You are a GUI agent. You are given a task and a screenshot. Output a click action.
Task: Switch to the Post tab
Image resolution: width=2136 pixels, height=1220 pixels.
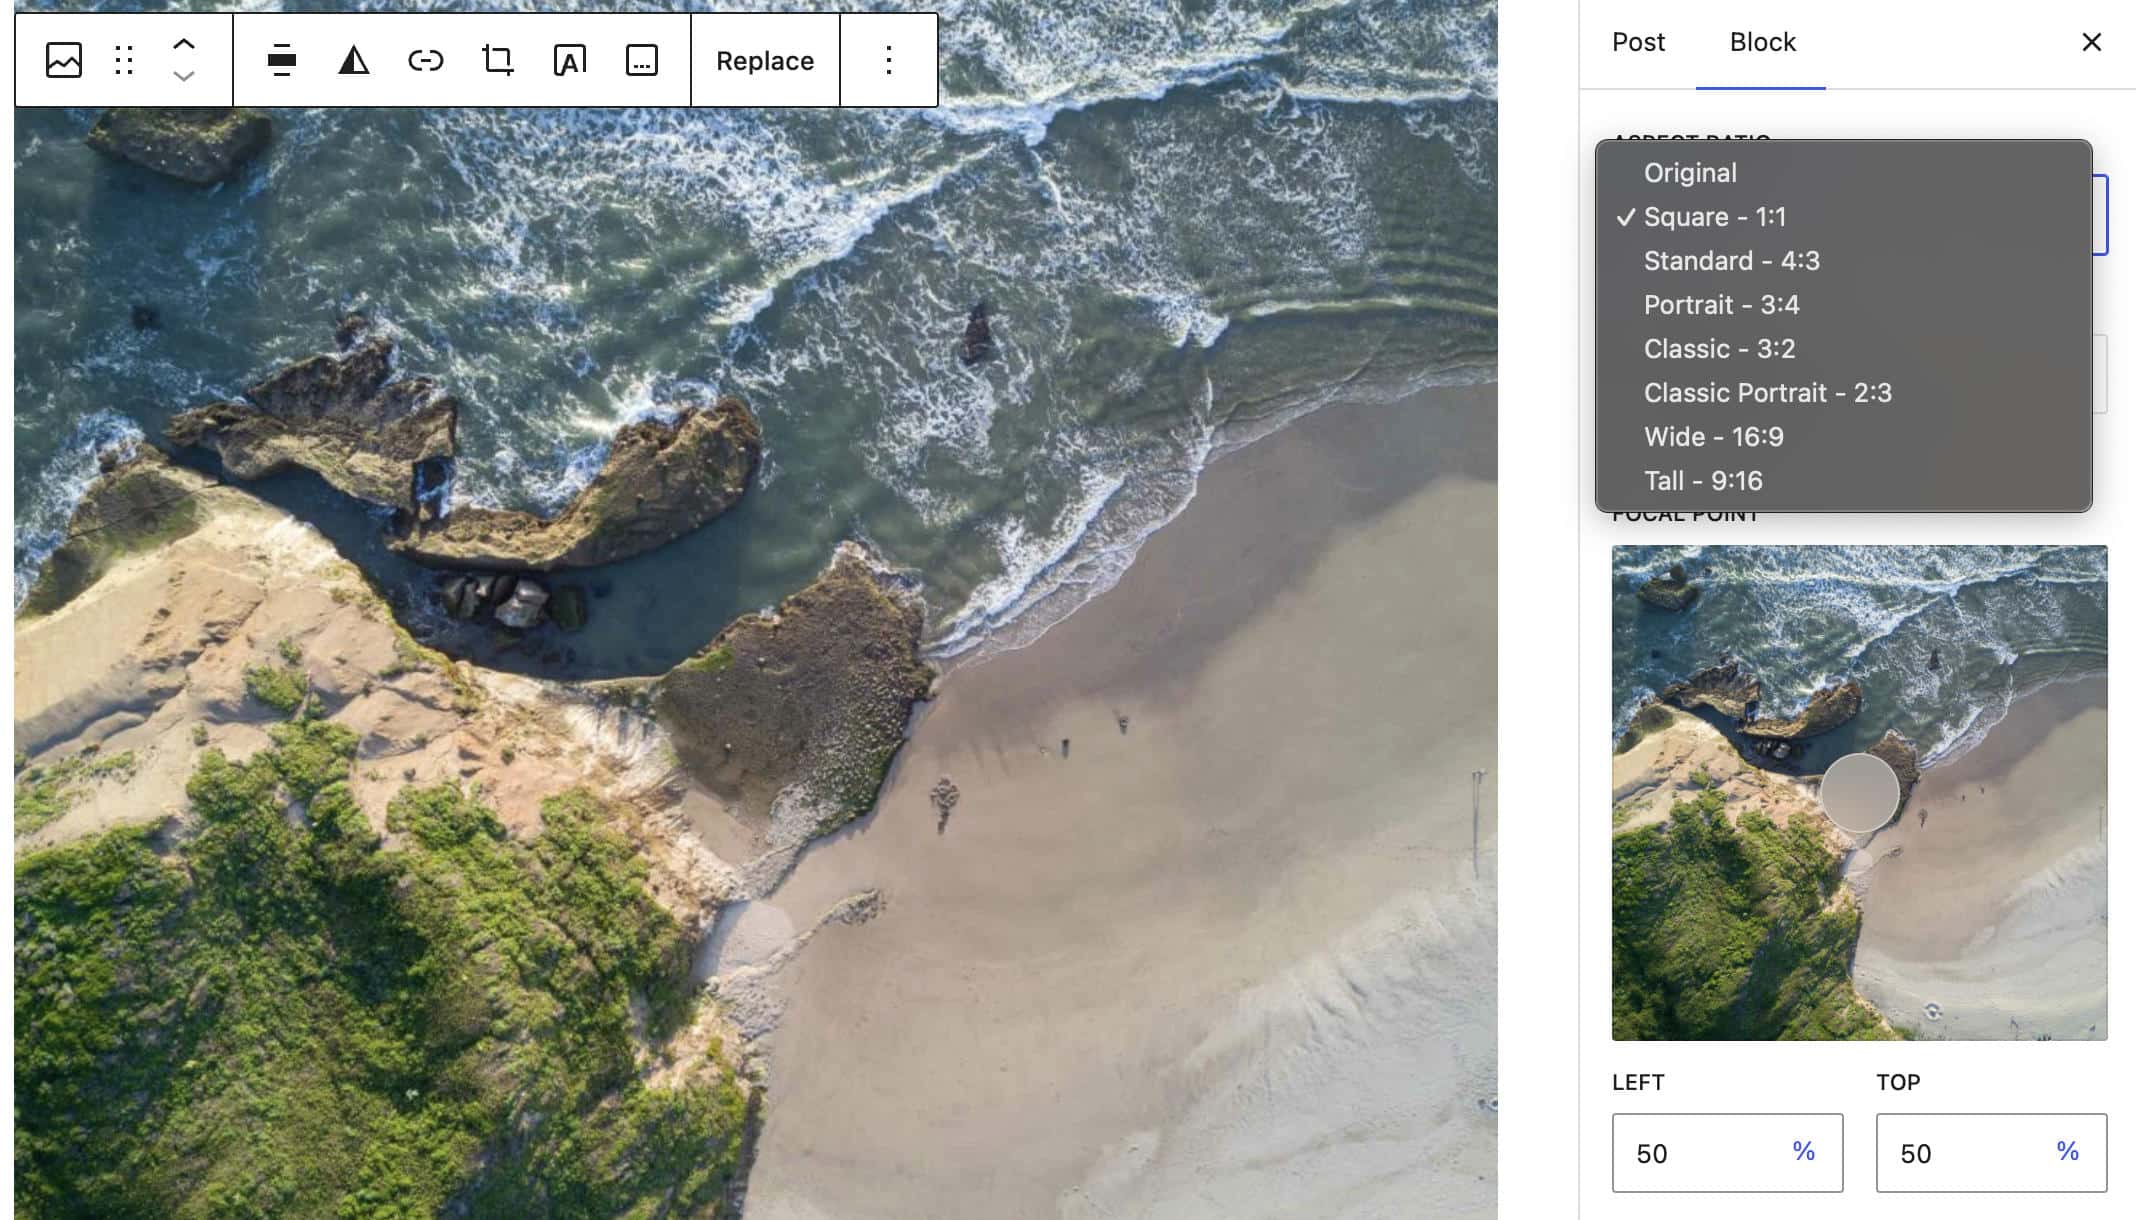[1637, 42]
